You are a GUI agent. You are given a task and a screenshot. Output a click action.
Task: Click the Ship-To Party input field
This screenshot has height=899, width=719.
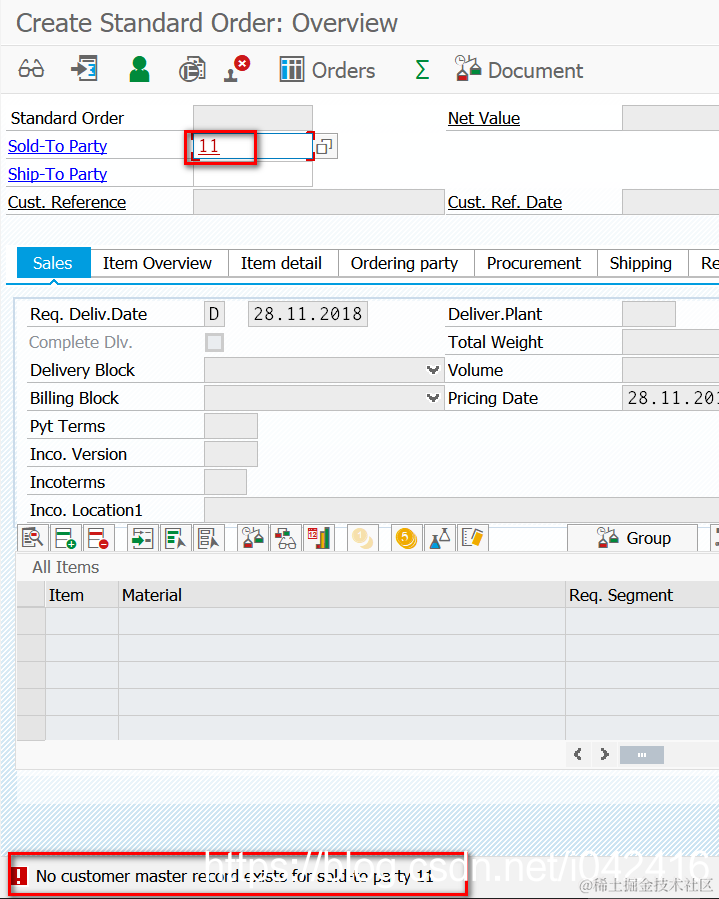click(253, 174)
